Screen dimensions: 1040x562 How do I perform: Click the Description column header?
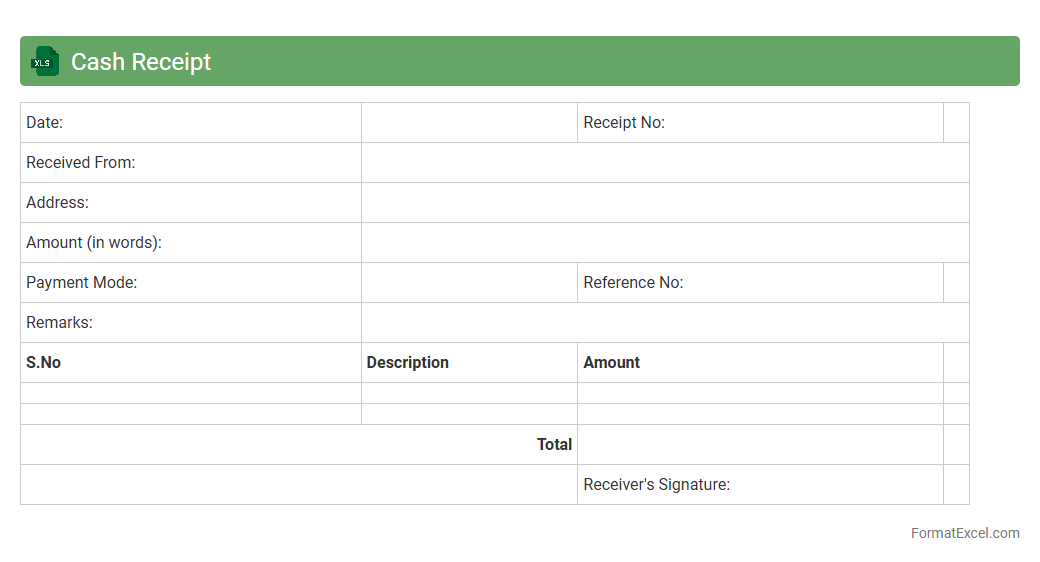click(x=469, y=363)
